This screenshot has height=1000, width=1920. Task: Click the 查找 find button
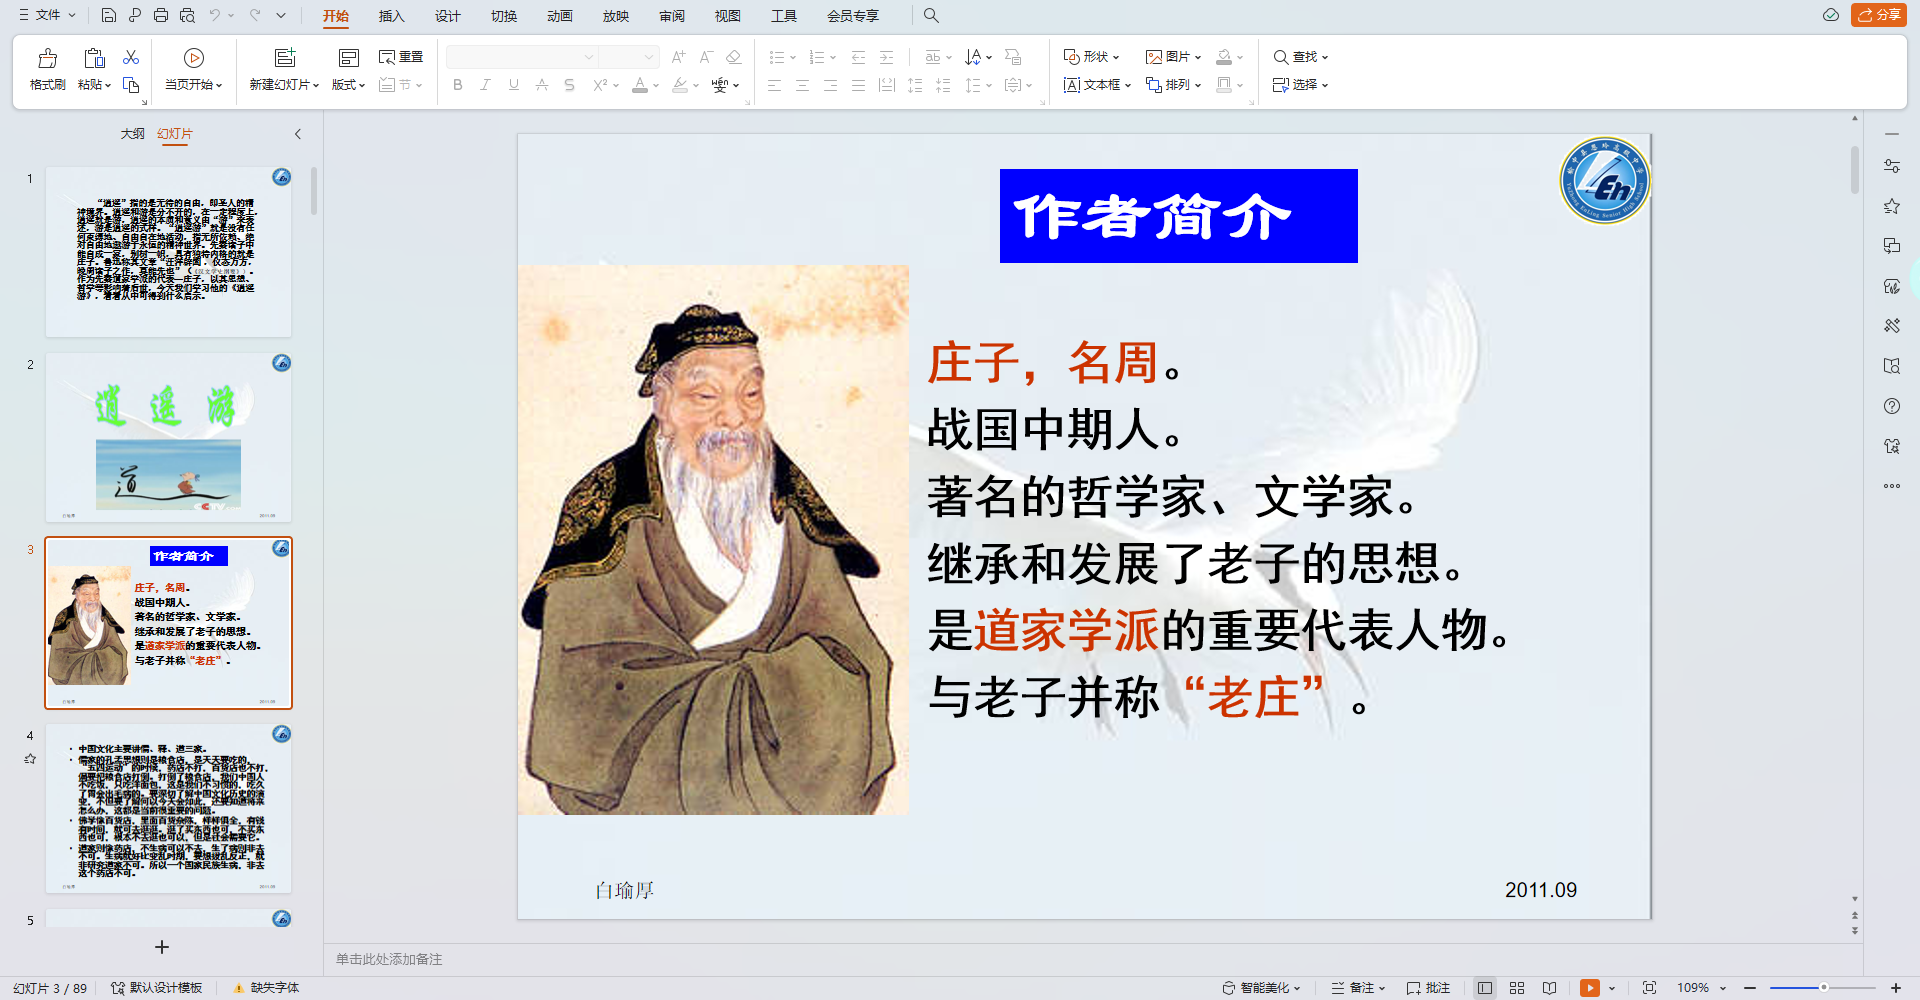pyautogui.click(x=1300, y=57)
